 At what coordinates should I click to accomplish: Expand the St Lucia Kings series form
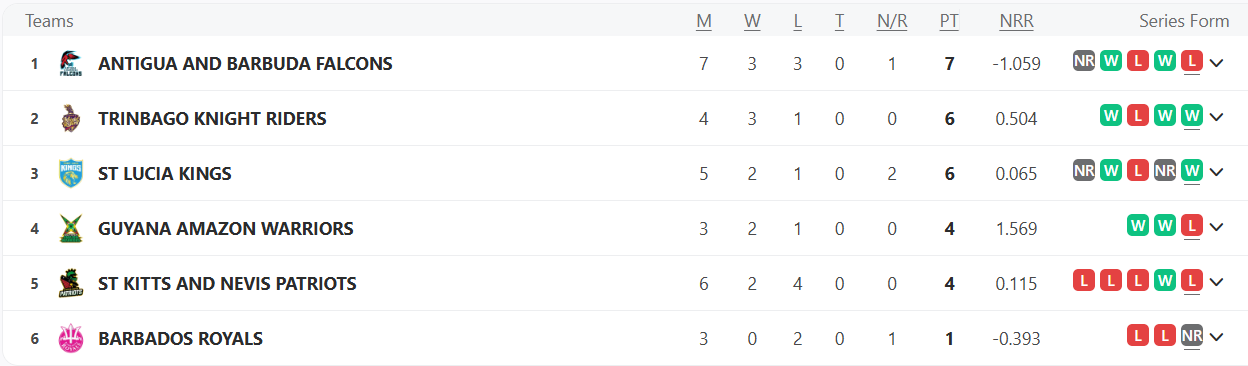point(1217,173)
